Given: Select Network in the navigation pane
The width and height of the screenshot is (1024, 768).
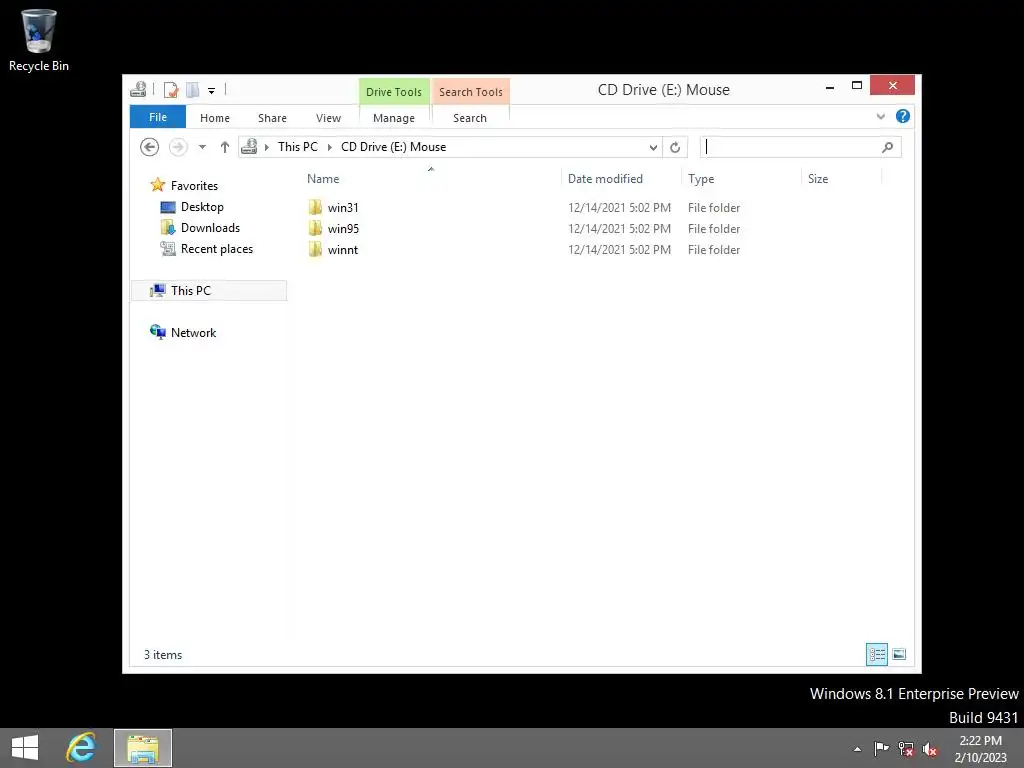Looking at the screenshot, I should 193,332.
